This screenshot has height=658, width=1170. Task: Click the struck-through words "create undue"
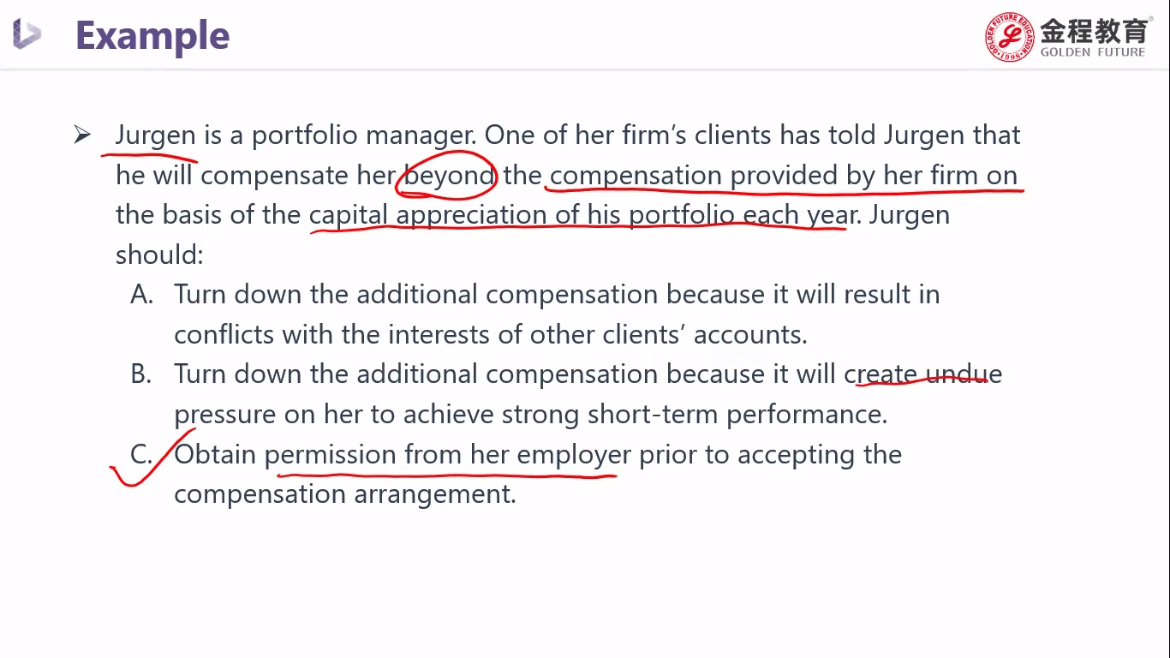[923, 375]
